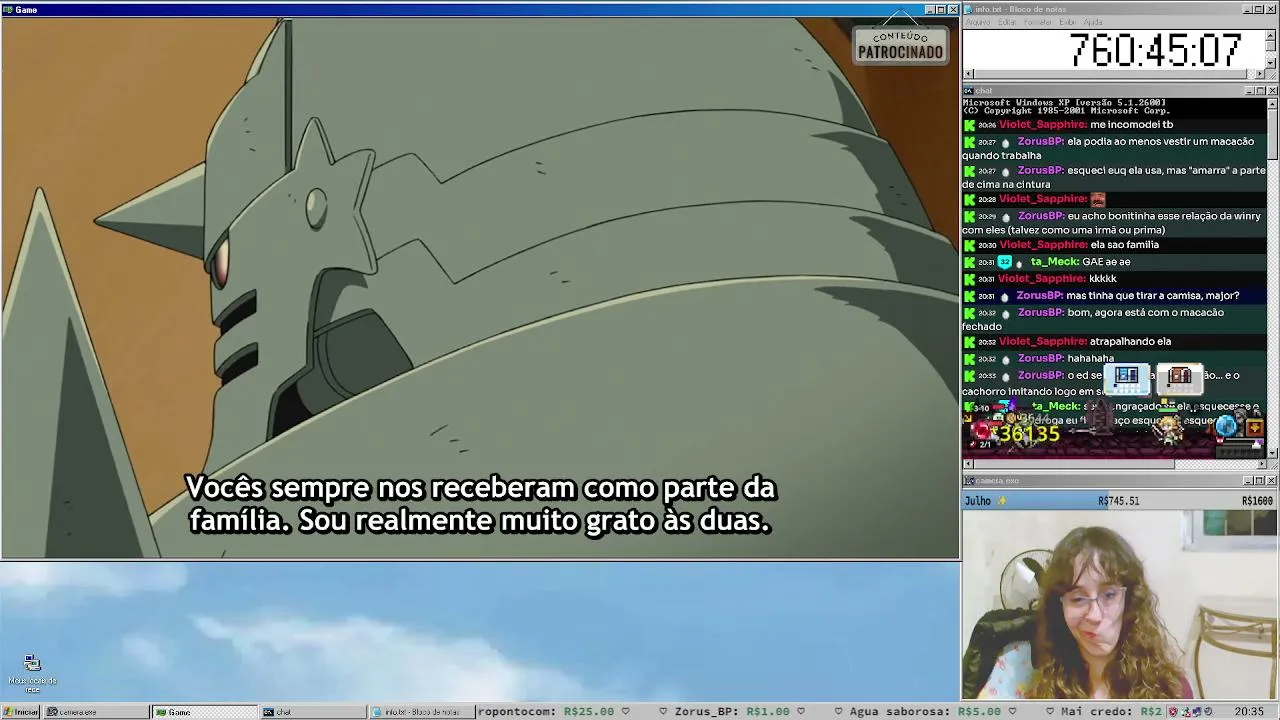Click the chat message 'kkkkk'

pos(1103,279)
